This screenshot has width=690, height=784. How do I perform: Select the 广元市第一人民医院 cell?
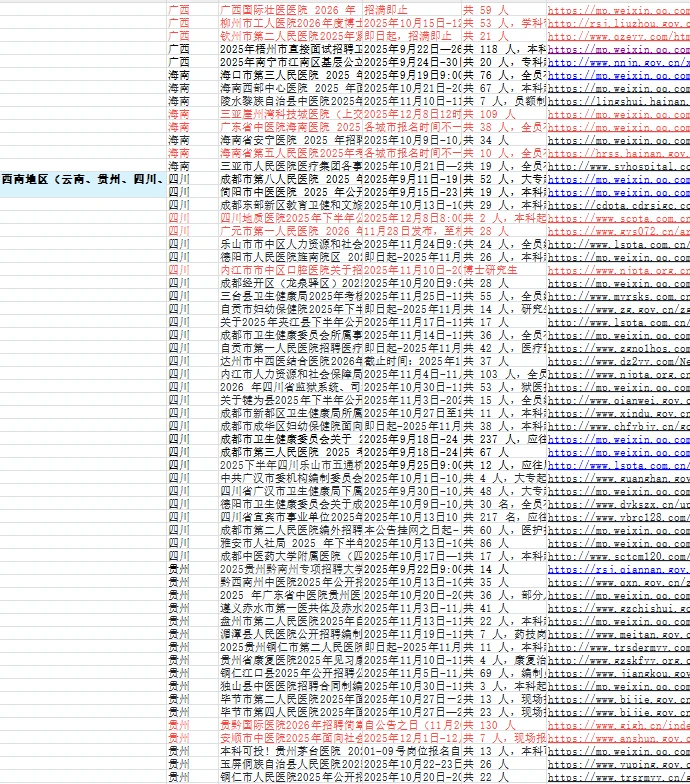291,231
